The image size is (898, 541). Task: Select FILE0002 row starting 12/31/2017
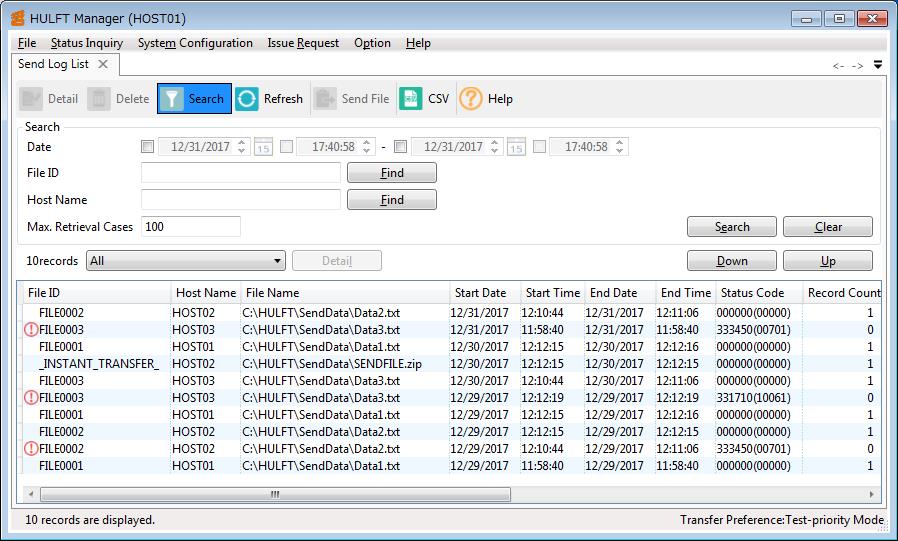point(451,313)
